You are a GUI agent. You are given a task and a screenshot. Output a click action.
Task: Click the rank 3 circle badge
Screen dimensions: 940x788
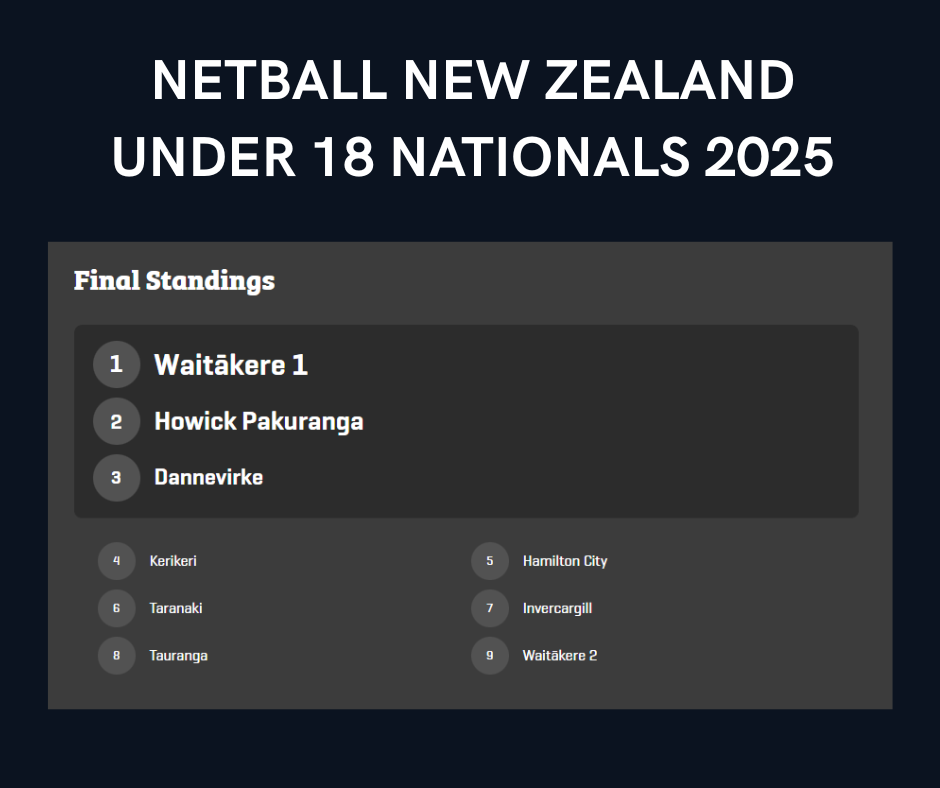tap(116, 478)
